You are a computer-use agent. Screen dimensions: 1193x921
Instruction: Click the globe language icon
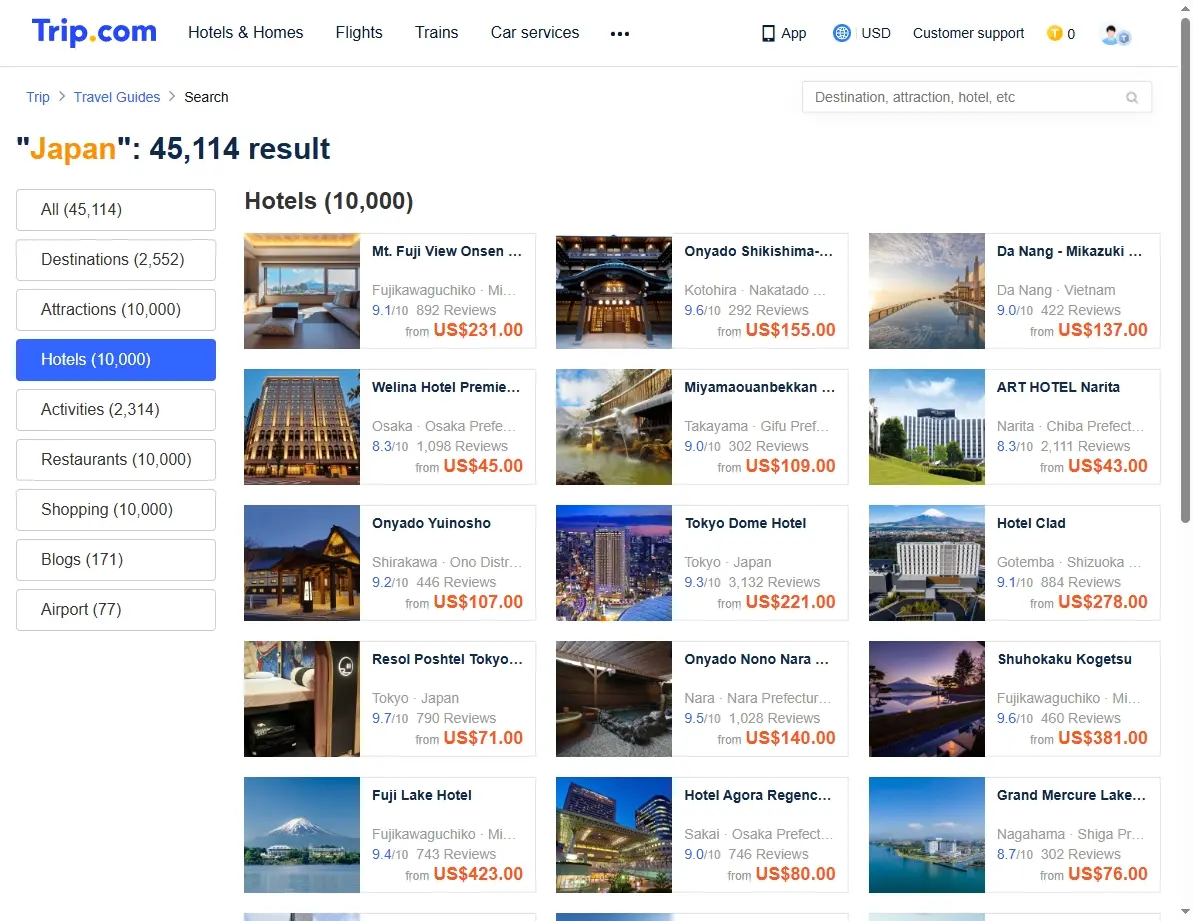coord(841,33)
